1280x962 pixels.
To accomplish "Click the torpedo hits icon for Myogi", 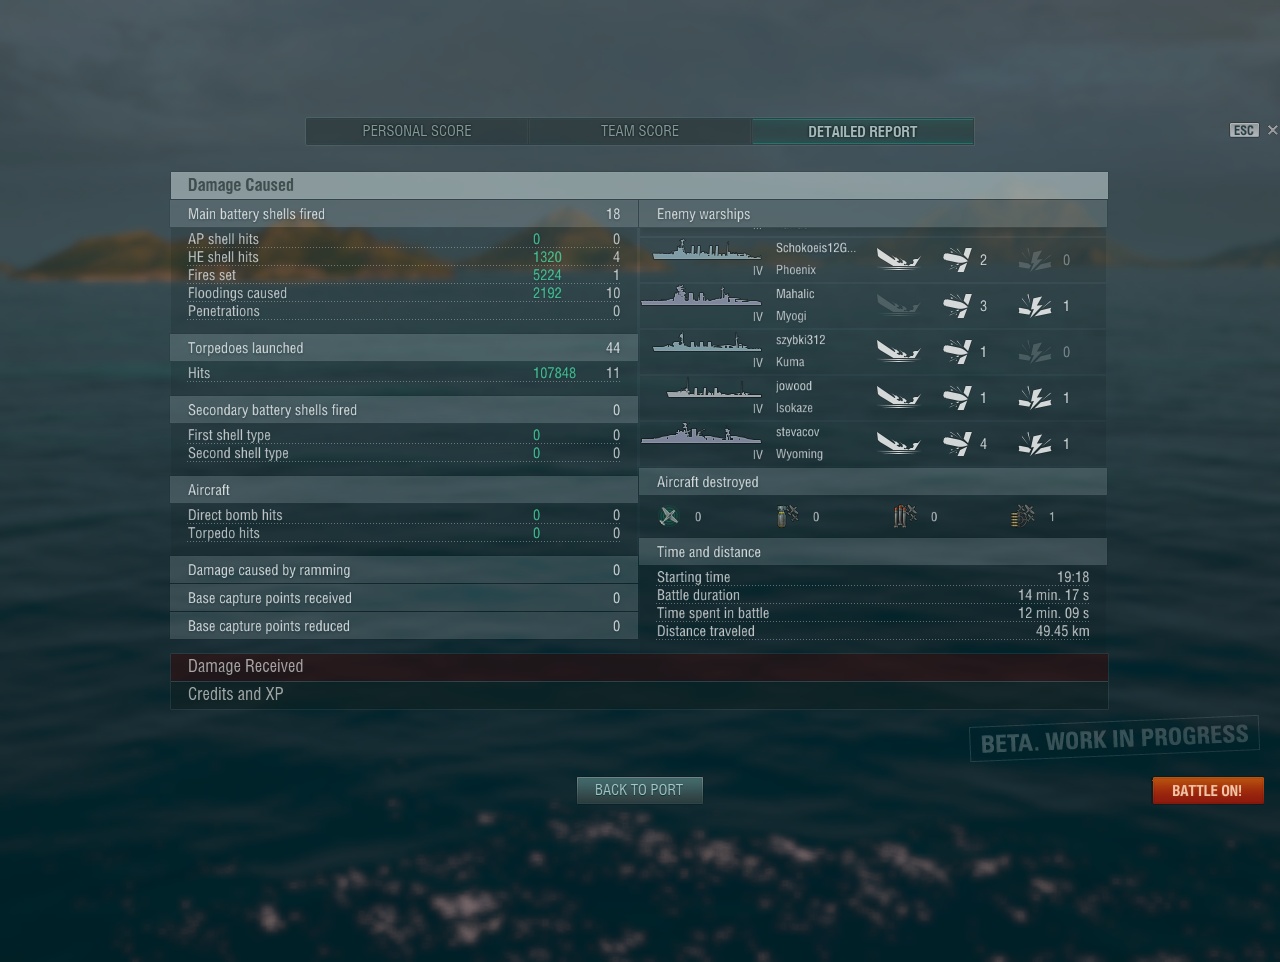I will 957,306.
